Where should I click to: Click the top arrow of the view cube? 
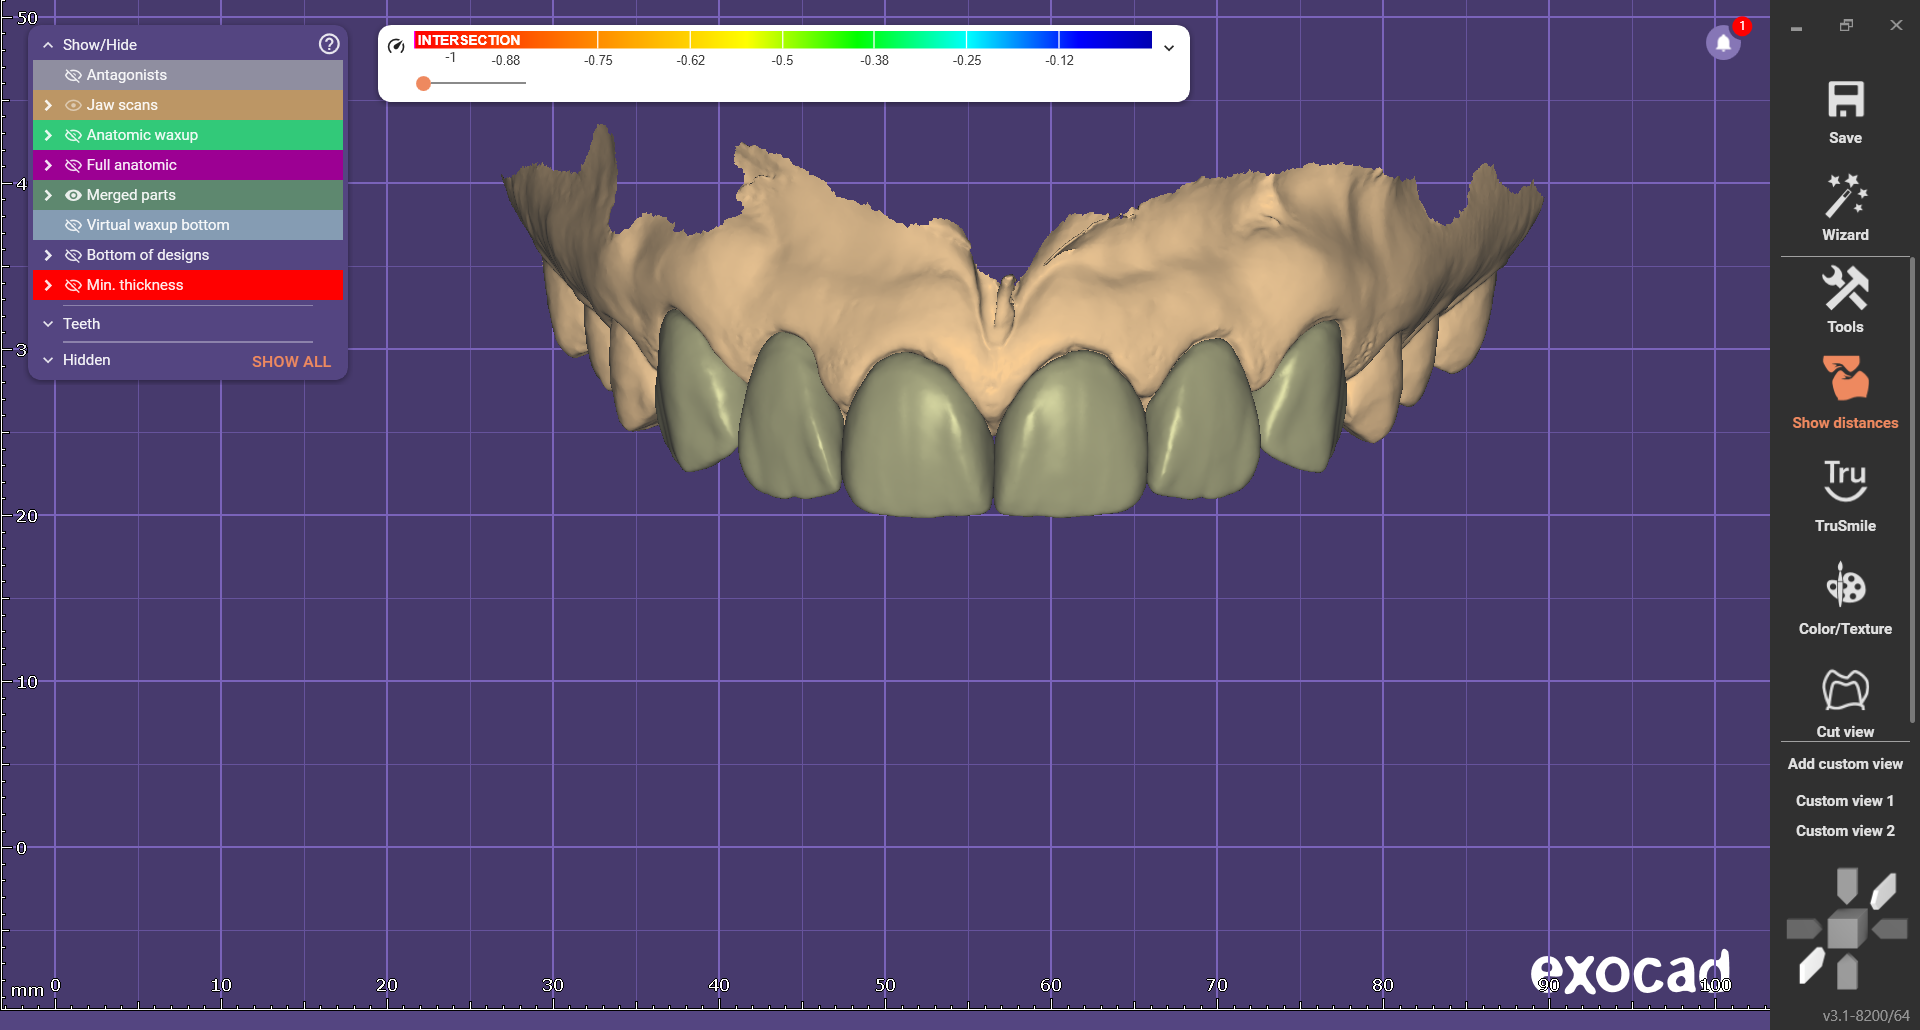[1847, 885]
